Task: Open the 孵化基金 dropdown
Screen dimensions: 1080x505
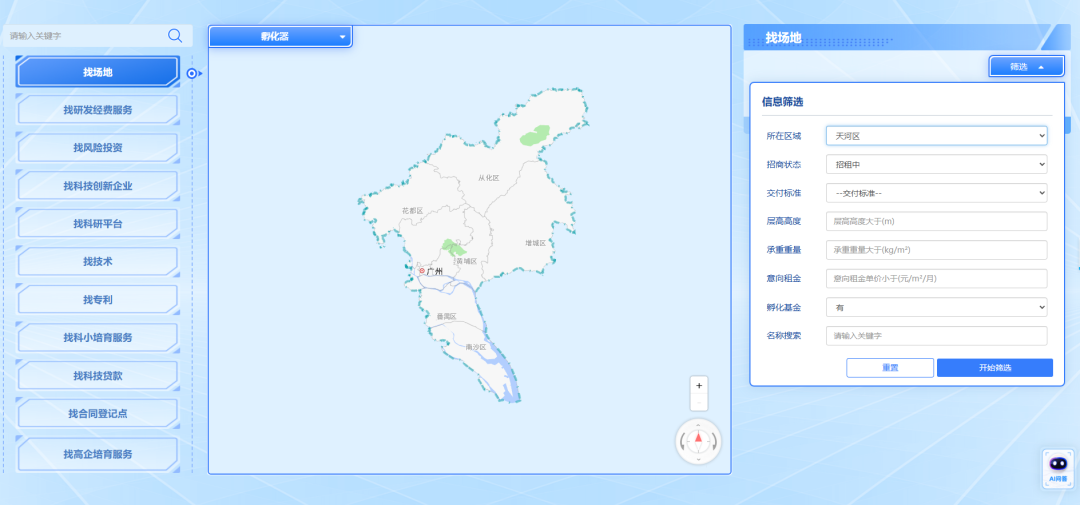Action: click(936, 307)
